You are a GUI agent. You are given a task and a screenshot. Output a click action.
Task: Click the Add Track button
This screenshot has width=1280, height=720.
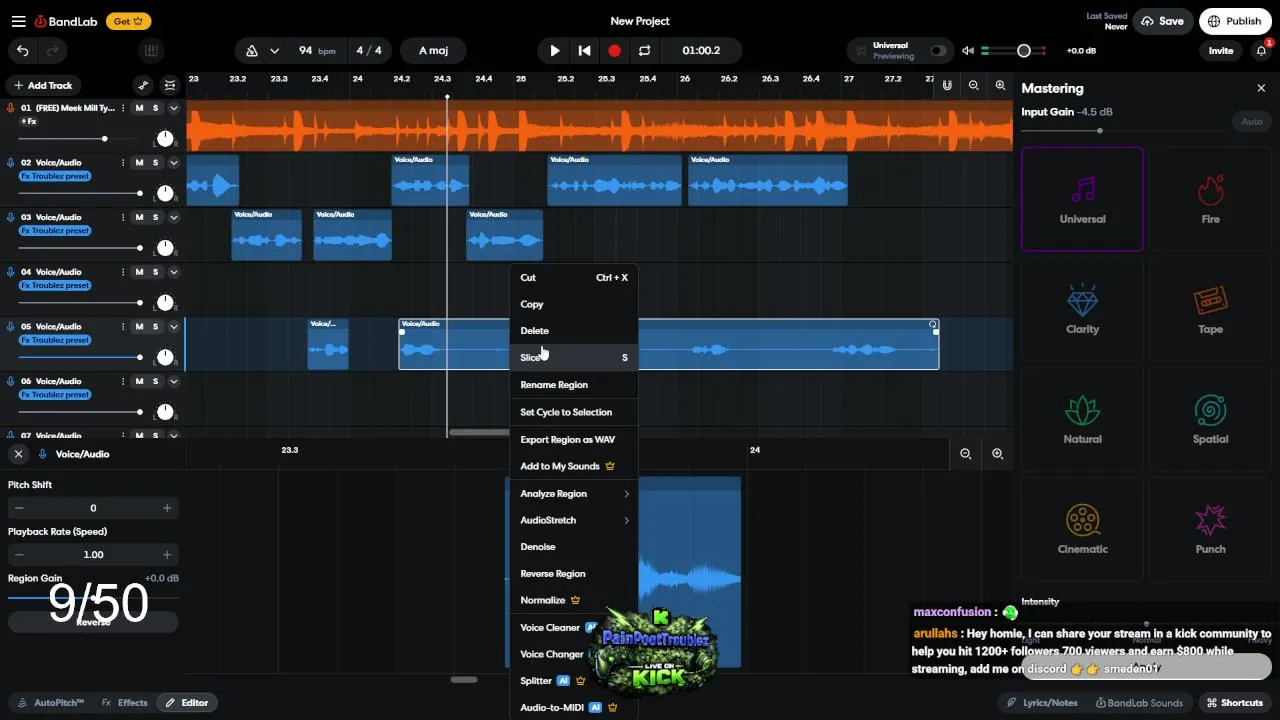coord(43,86)
